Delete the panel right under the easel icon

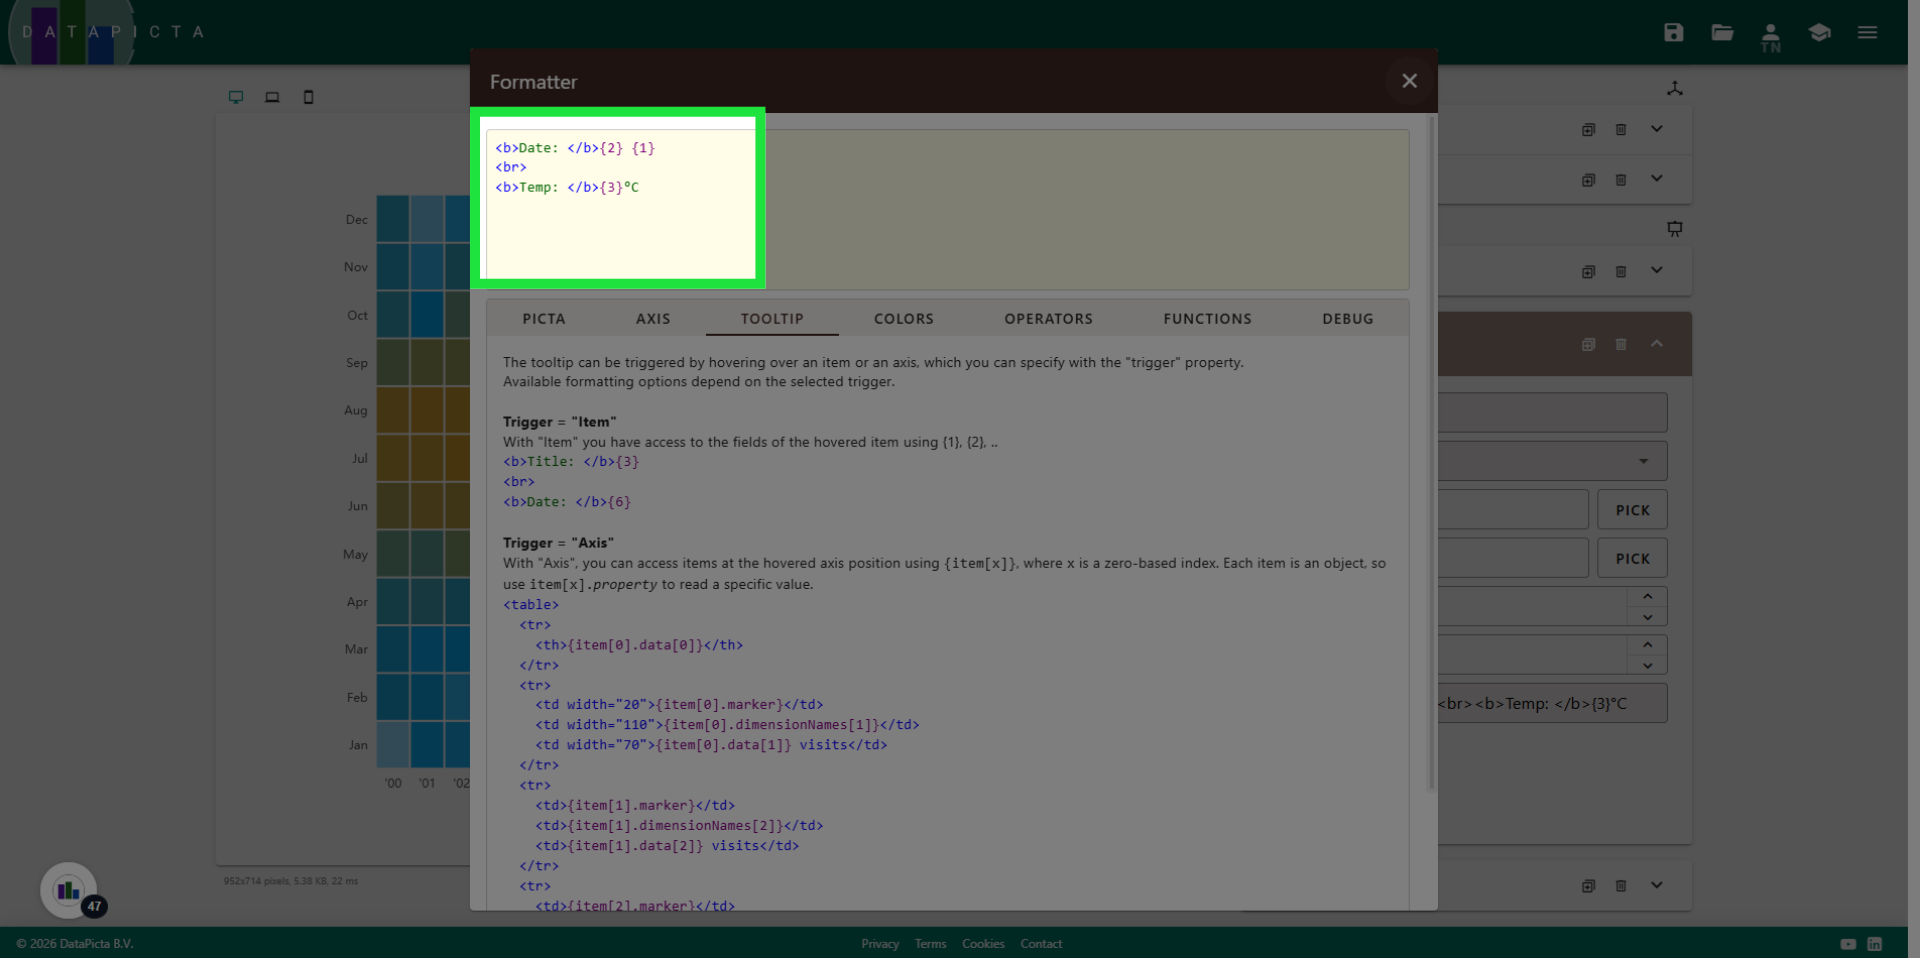coord(1621,271)
